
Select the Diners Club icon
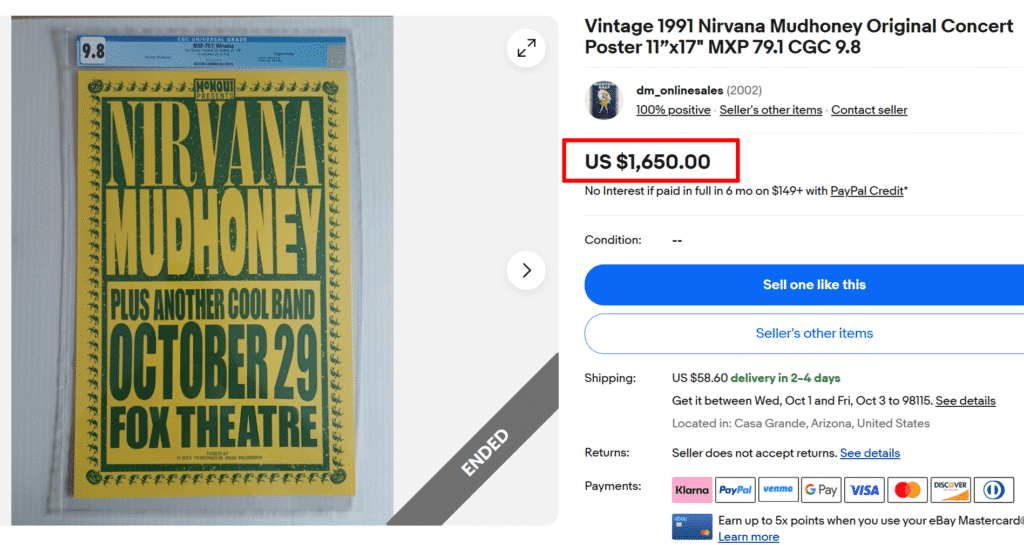coord(993,490)
